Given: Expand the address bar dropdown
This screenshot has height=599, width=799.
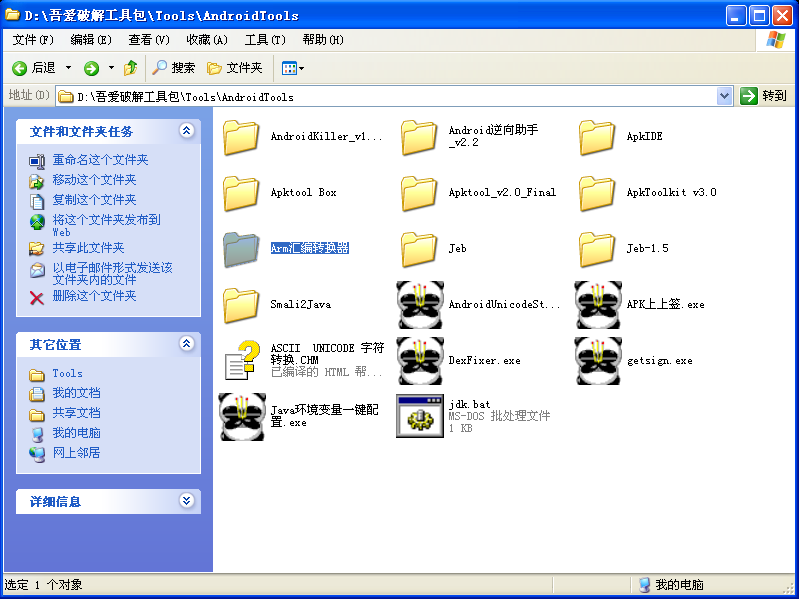Looking at the screenshot, I should (724, 96).
